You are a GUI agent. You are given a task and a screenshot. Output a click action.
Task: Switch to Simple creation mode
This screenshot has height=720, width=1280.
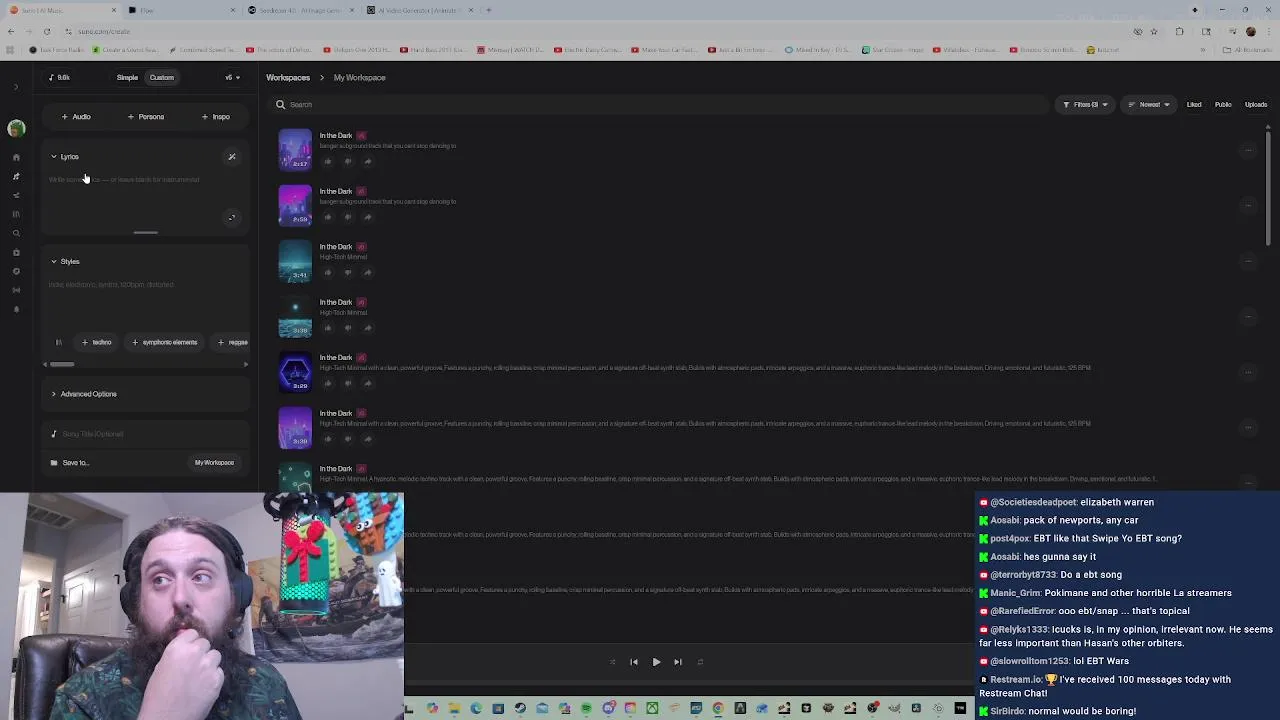tap(127, 77)
